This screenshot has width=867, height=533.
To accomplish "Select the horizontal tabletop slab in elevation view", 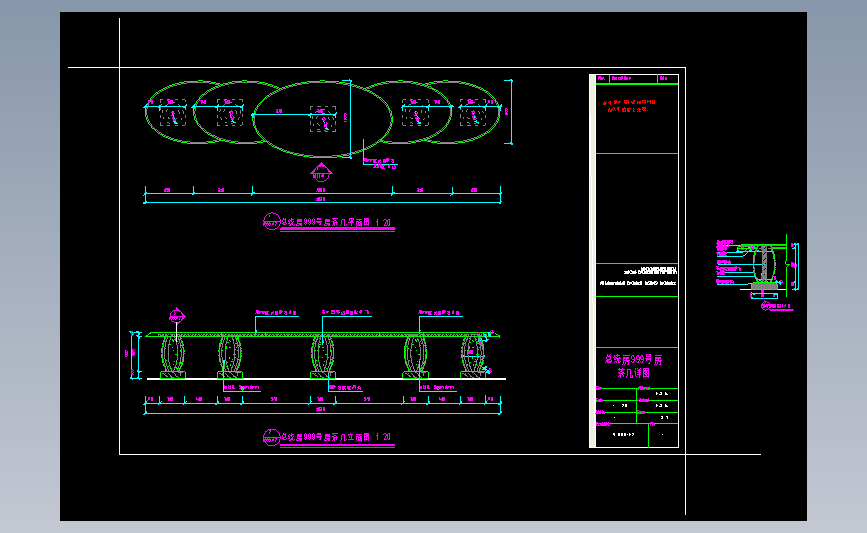I will point(323,335).
